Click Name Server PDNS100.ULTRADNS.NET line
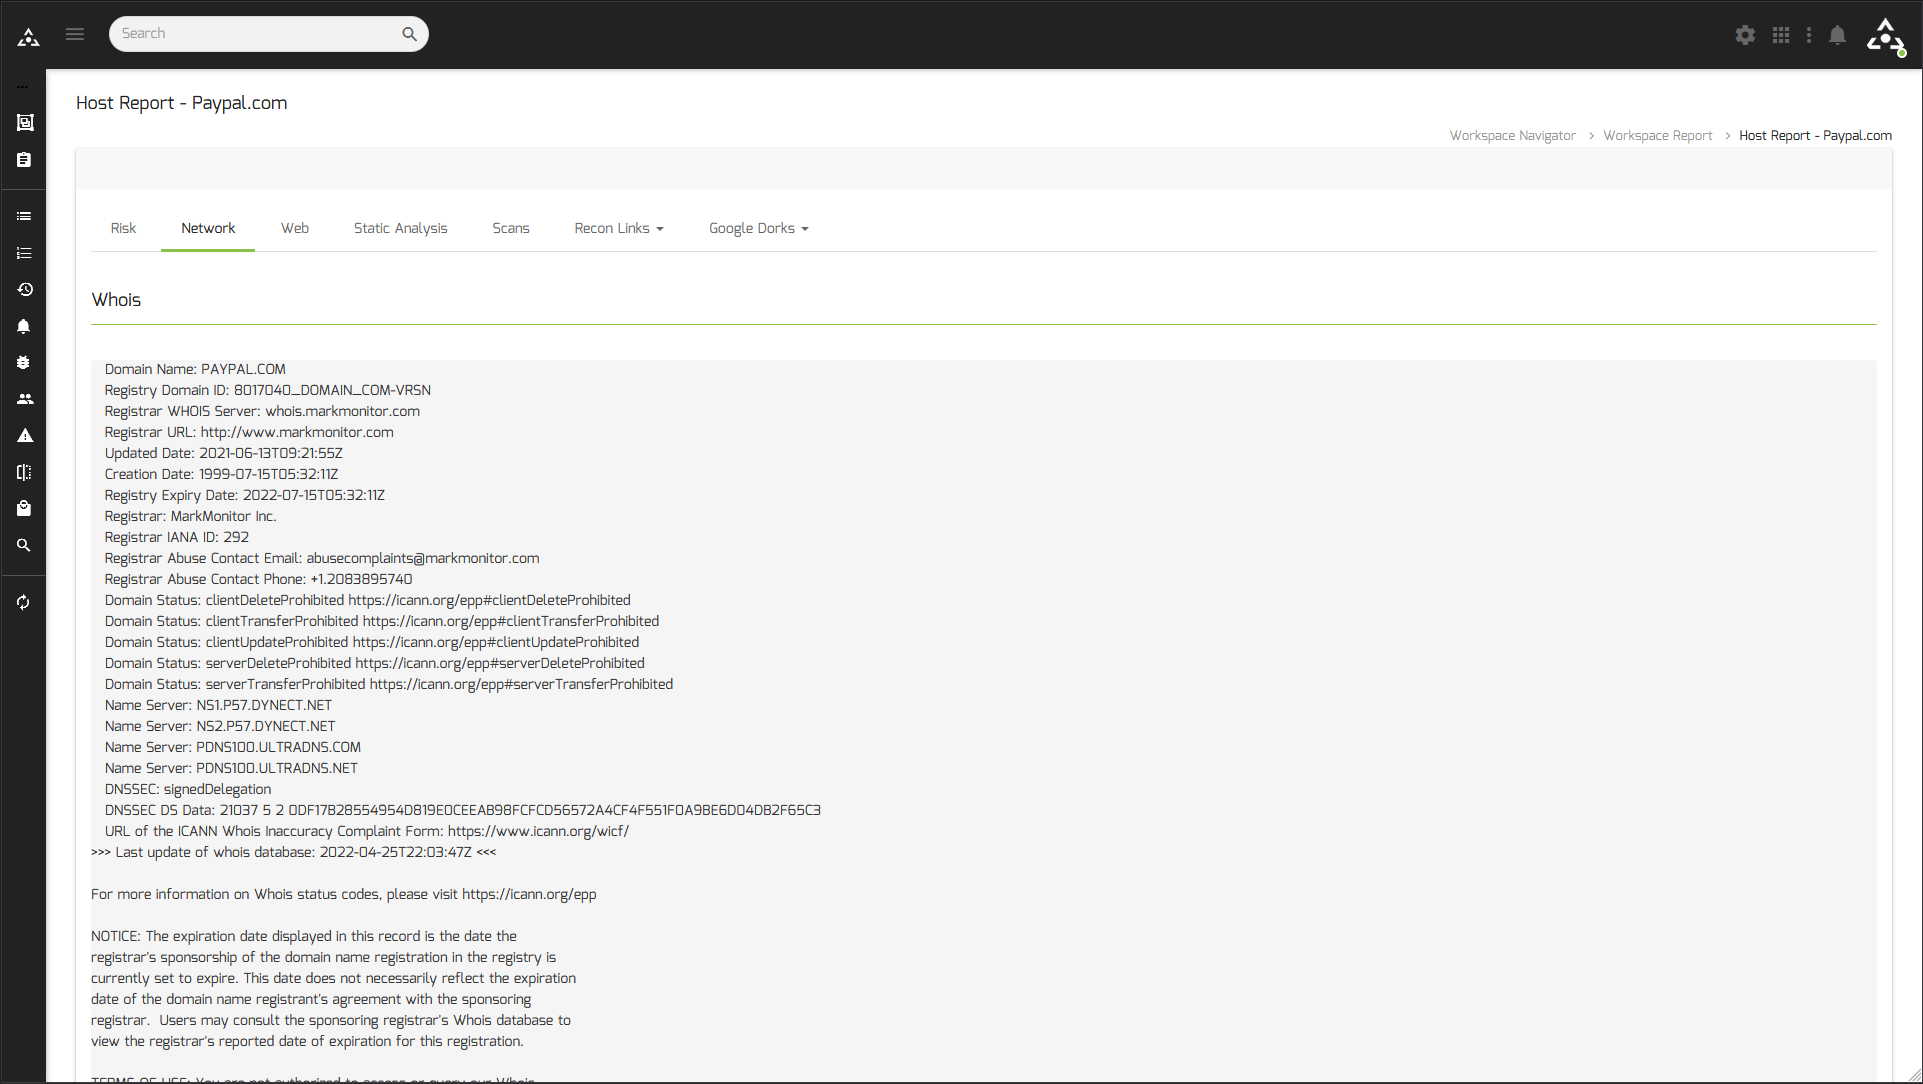 (231, 768)
